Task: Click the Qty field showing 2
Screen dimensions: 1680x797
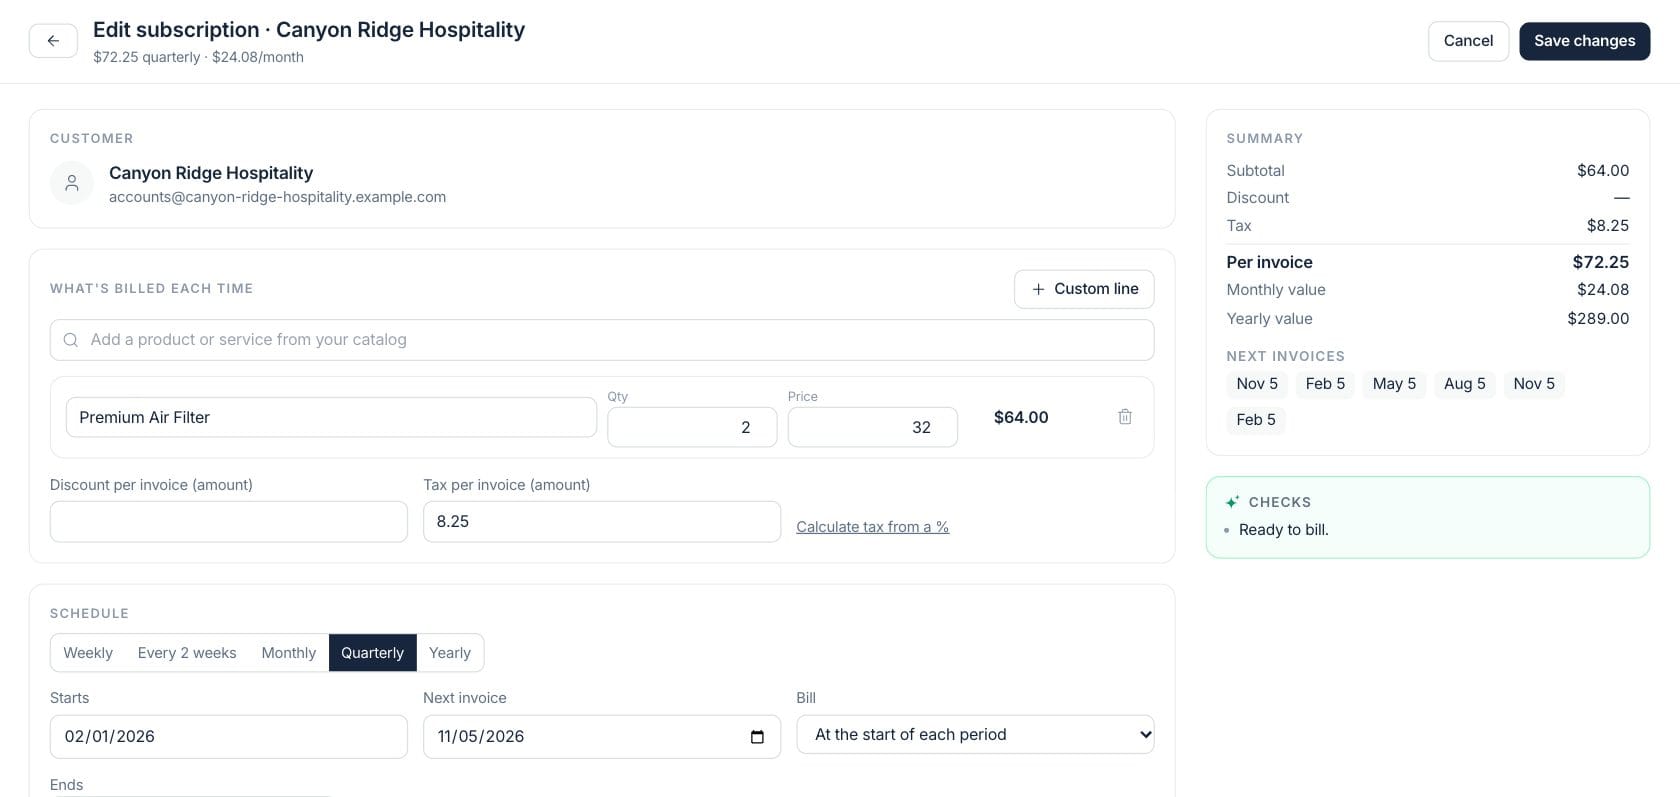Action: coord(692,427)
